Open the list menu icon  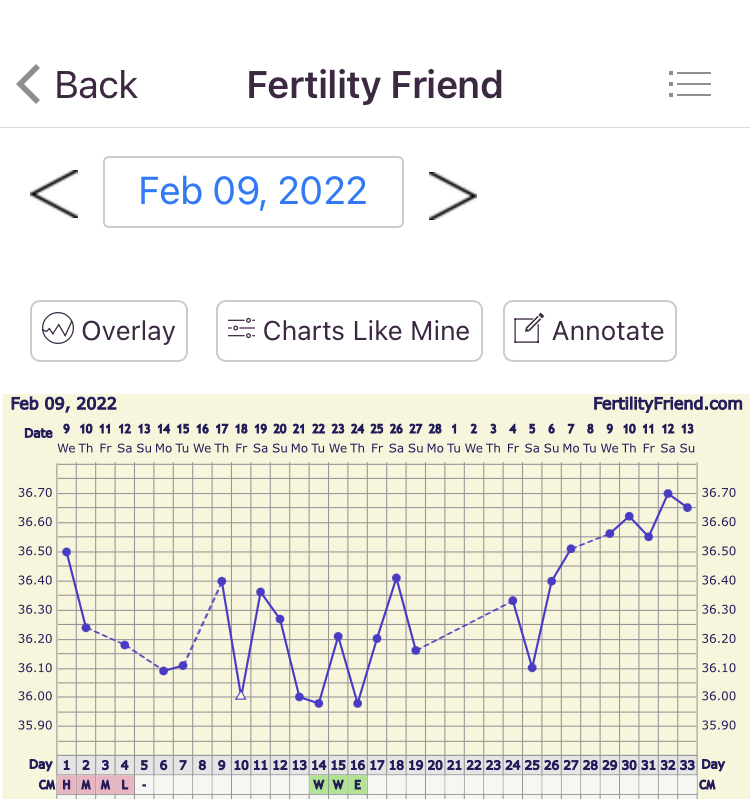(x=690, y=84)
